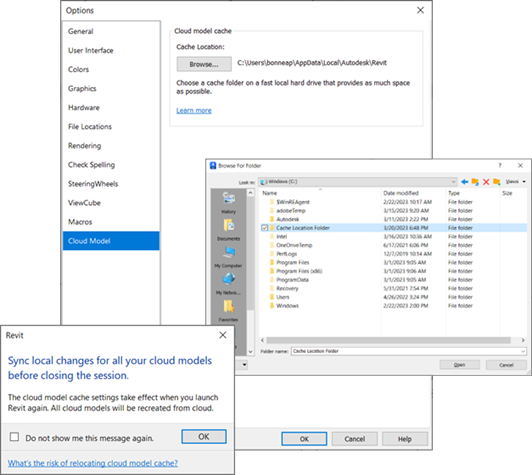
Task: Click the Browse... button for Cache Location
Action: click(x=204, y=64)
